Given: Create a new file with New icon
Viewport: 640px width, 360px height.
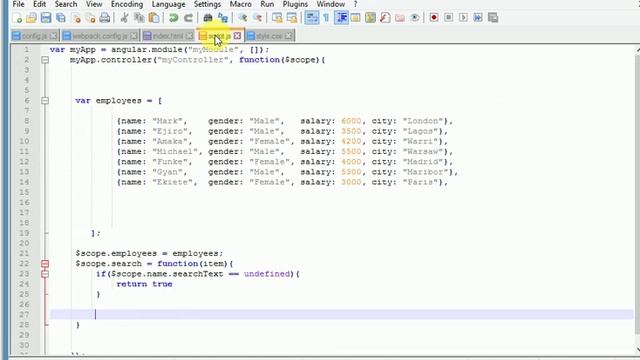Looking at the screenshot, I should click(x=17, y=18).
